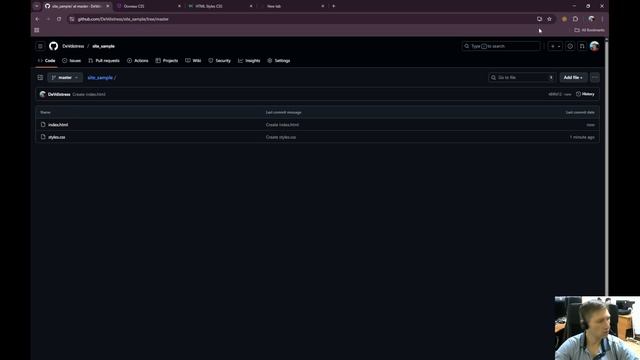Open the repository Wiki tab
Viewport: 640px width, 360px height.
(x=193, y=60)
